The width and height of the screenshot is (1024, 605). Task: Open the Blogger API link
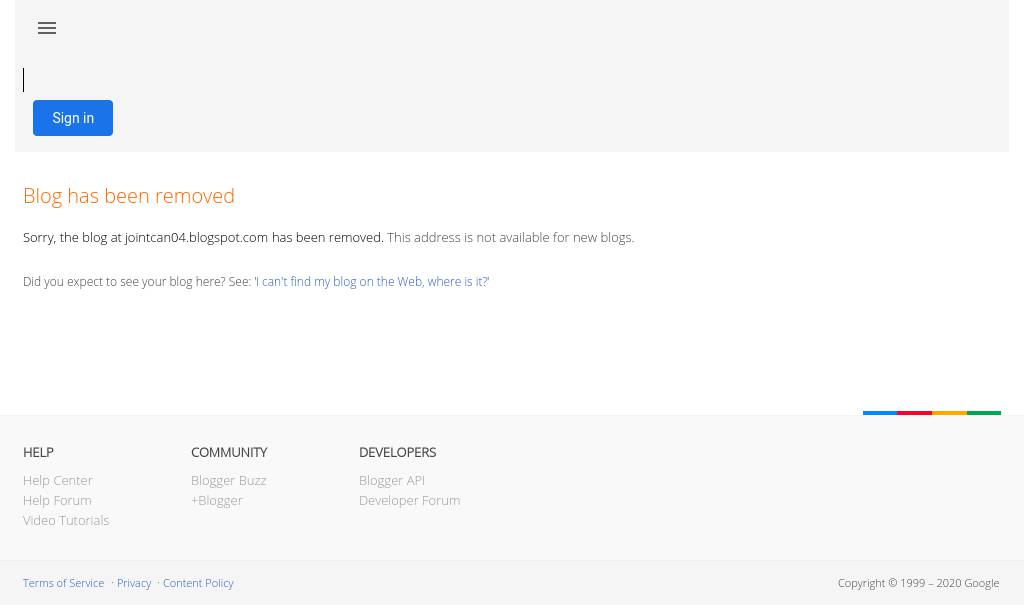click(x=391, y=480)
